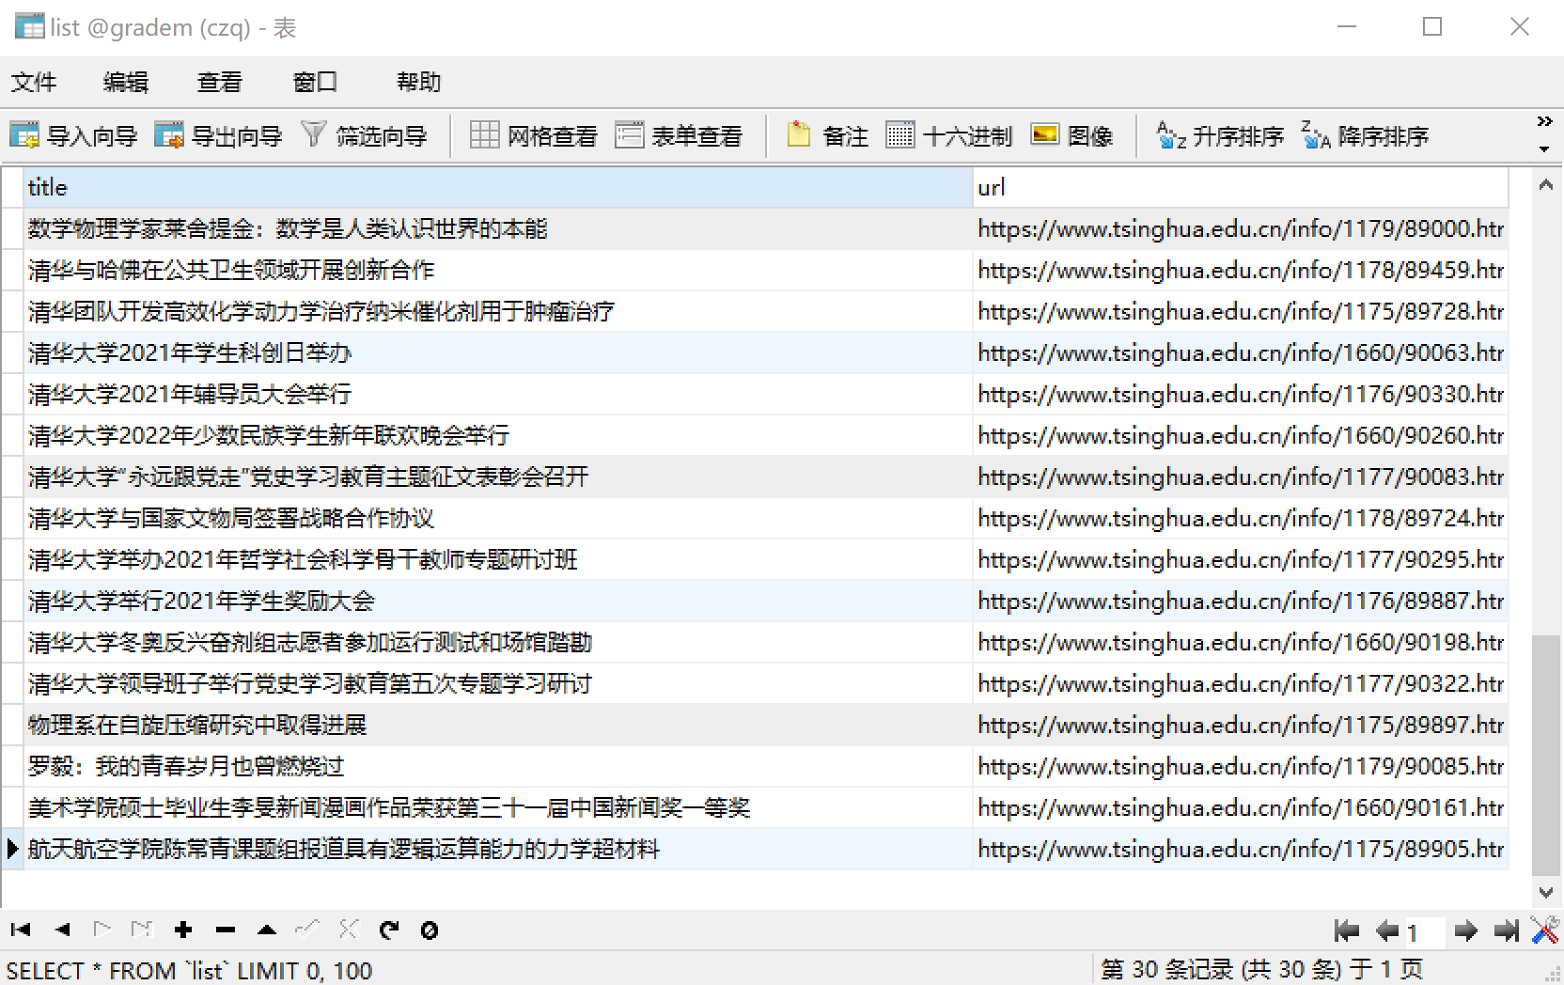Open the 查看 menu
The height and width of the screenshot is (985, 1564).
click(x=220, y=82)
